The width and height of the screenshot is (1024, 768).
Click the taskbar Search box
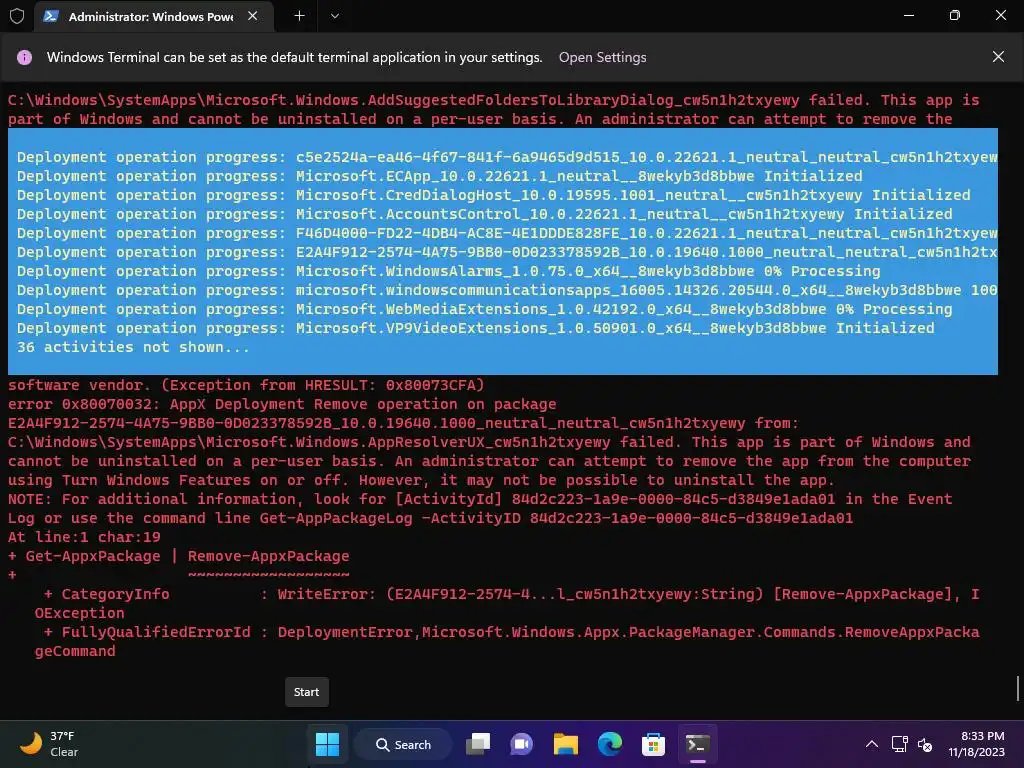403,744
